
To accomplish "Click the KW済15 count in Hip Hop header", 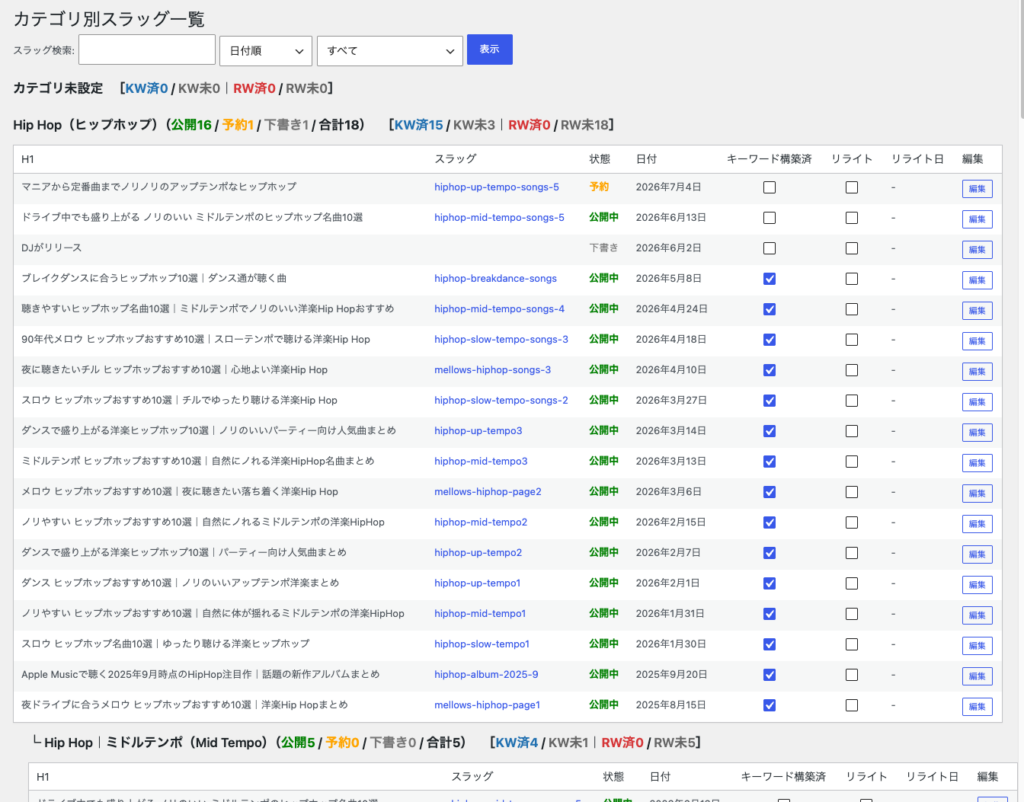I will (x=419, y=125).
